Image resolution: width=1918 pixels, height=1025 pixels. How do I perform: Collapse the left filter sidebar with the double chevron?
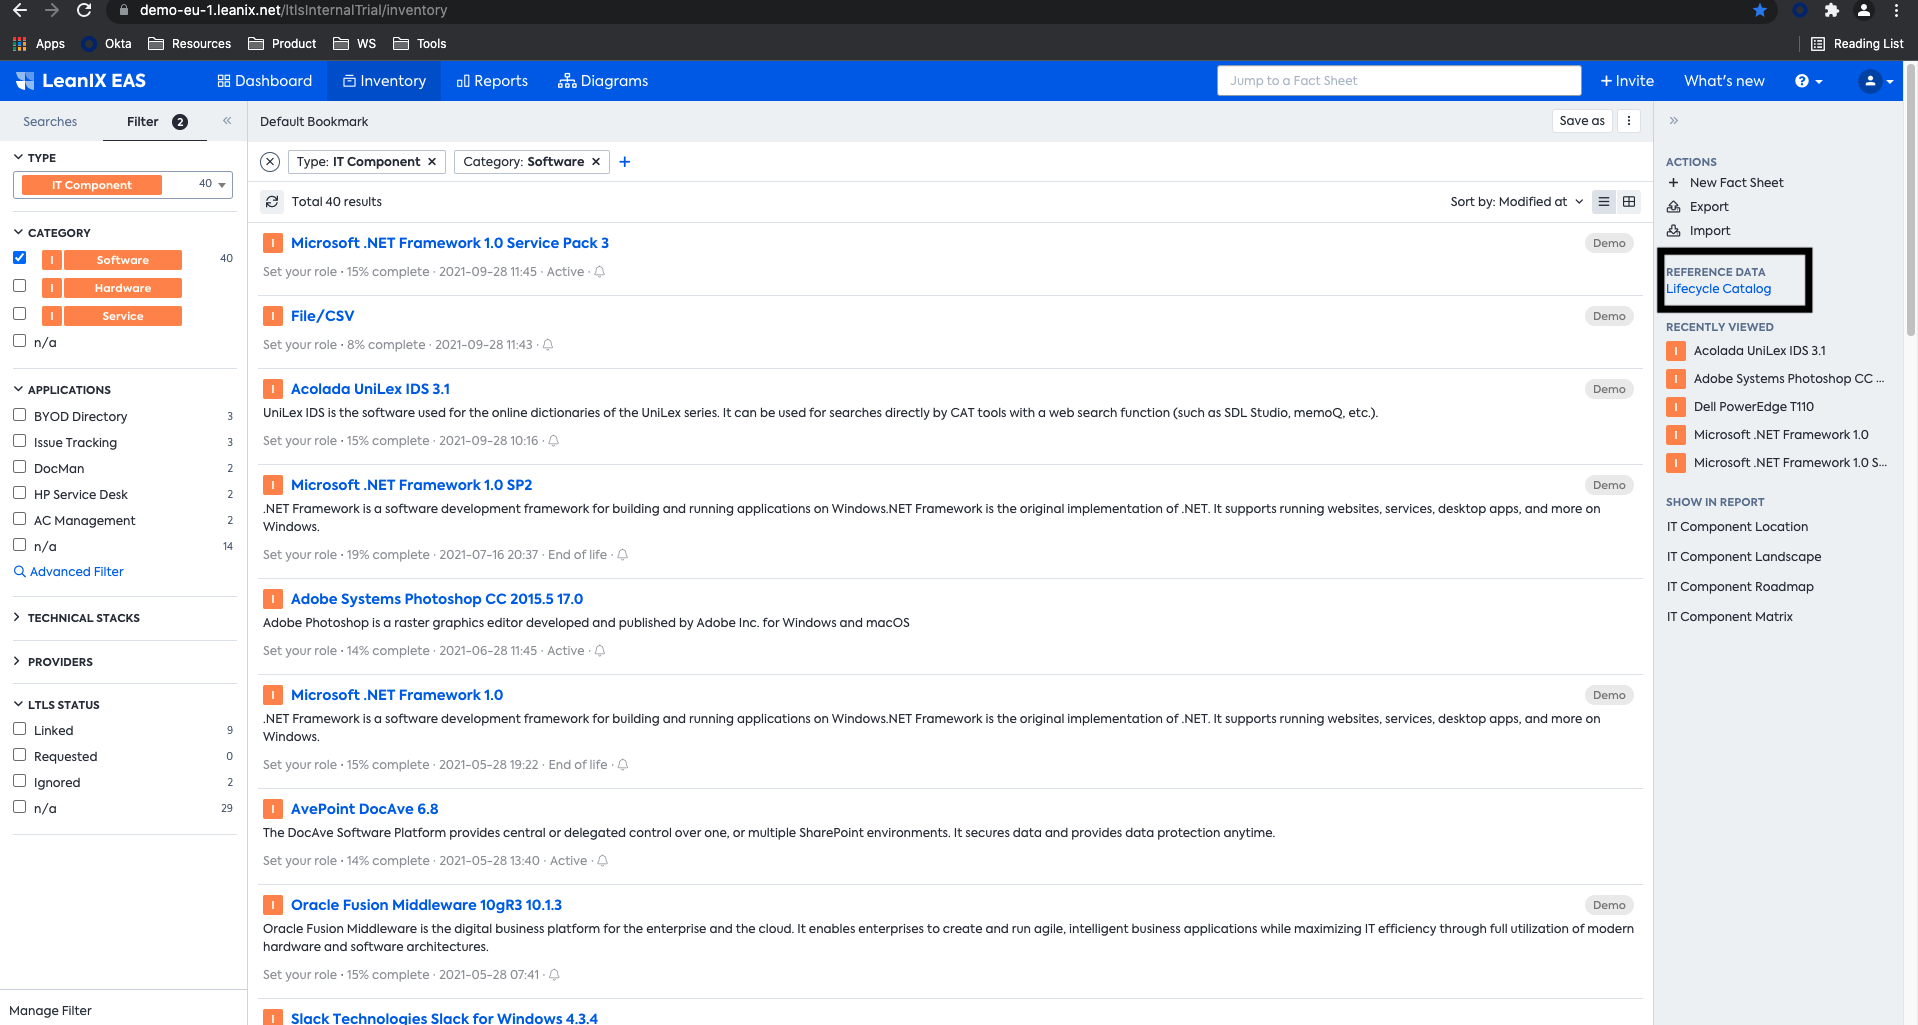[227, 121]
